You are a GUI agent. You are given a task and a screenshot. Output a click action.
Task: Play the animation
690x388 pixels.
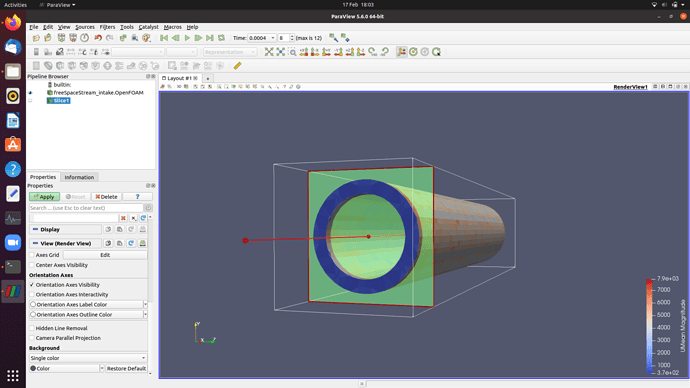coord(187,38)
